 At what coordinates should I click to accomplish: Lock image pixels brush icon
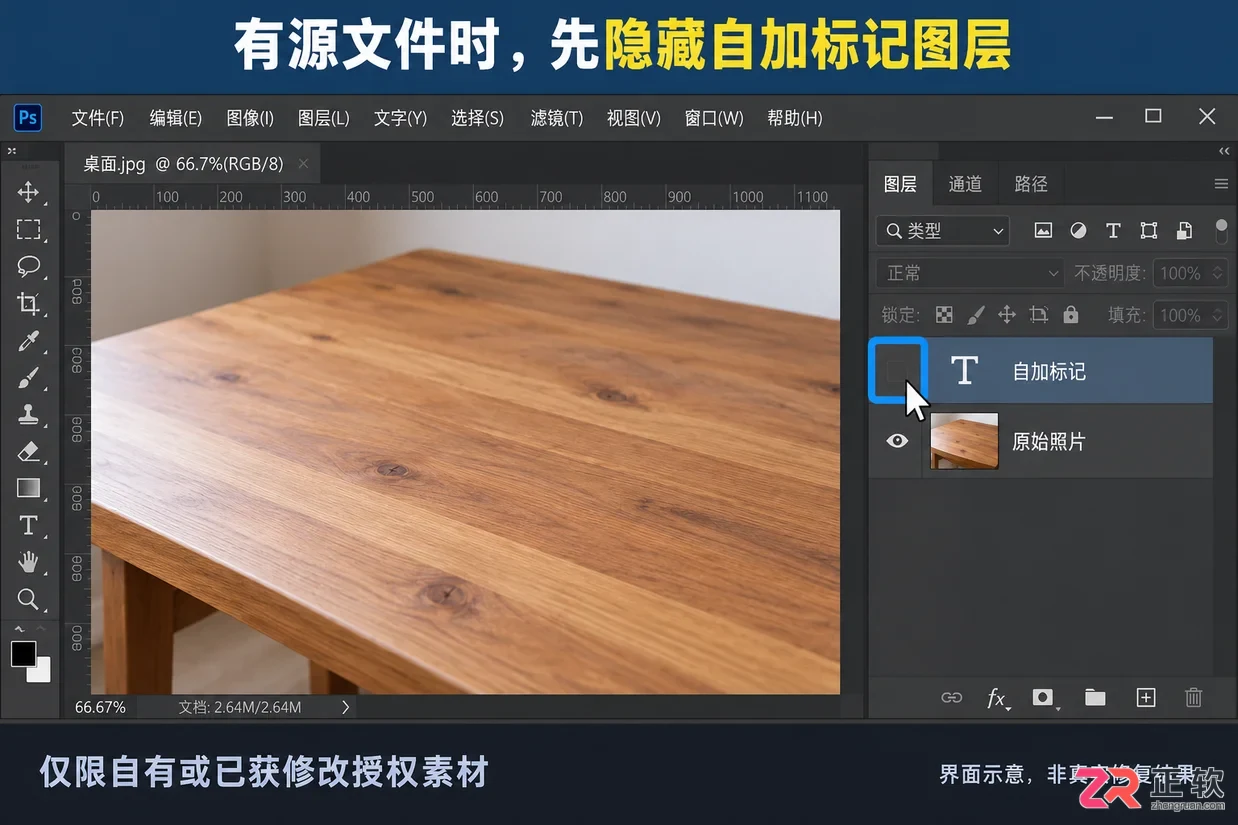pyautogui.click(x=976, y=315)
